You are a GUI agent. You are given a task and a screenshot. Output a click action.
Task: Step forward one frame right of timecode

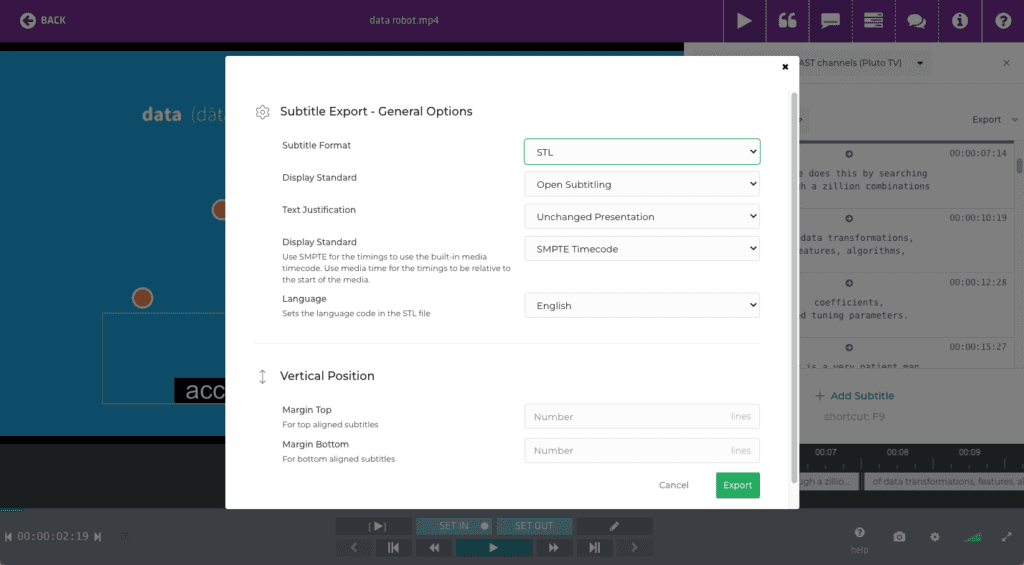tap(98, 537)
